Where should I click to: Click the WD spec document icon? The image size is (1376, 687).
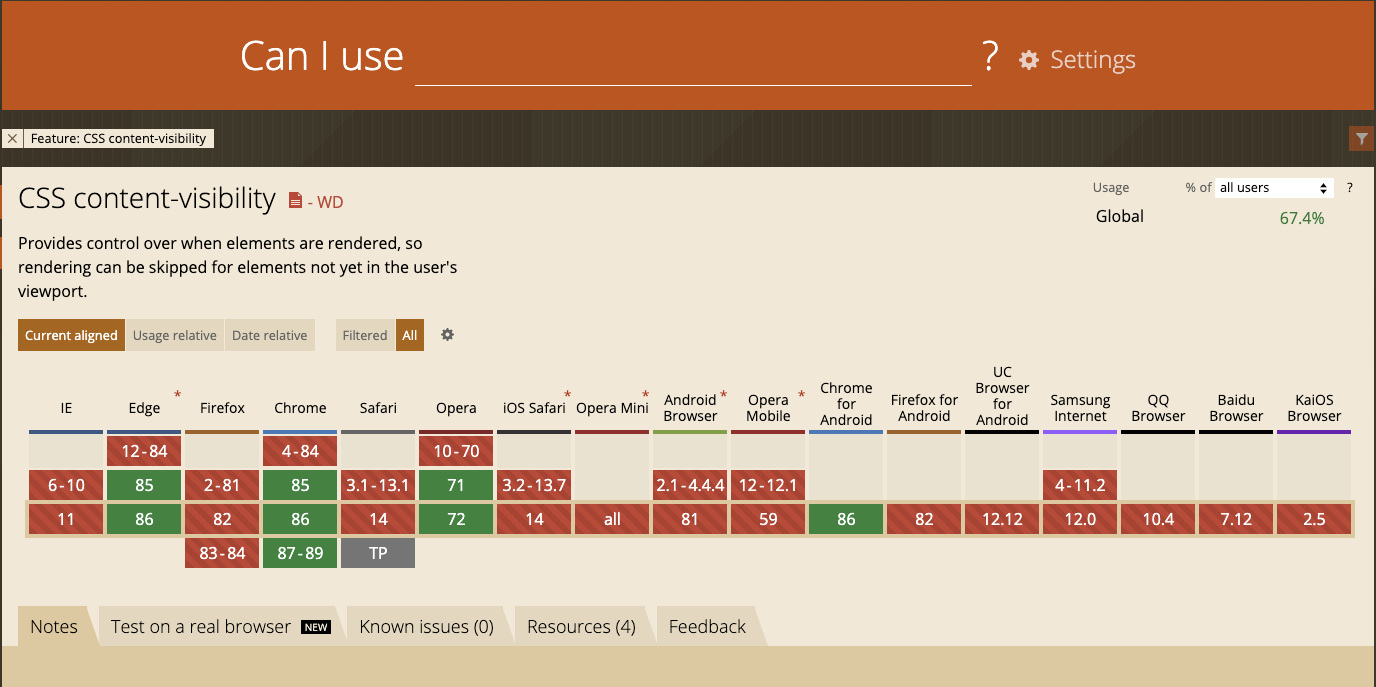(295, 201)
